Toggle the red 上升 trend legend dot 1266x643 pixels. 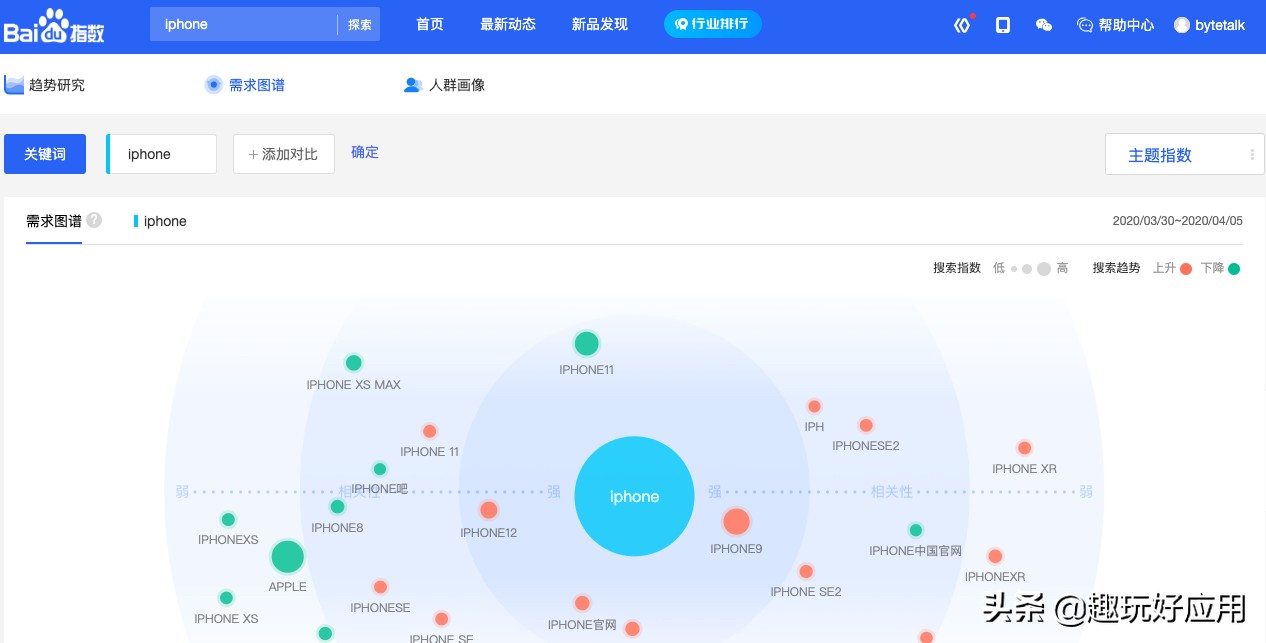[1186, 268]
